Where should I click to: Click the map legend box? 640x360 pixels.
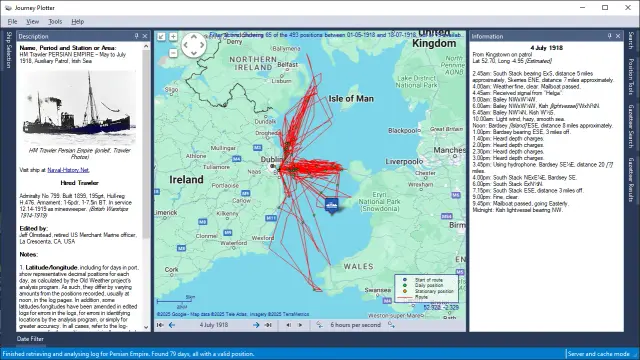[426, 288]
